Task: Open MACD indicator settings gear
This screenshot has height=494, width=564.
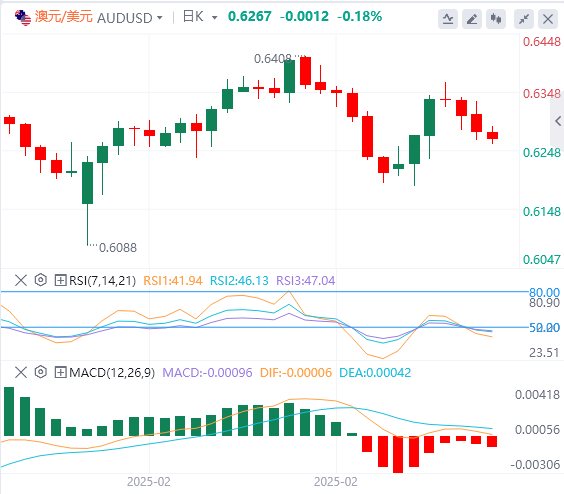Action: pyautogui.click(x=41, y=372)
